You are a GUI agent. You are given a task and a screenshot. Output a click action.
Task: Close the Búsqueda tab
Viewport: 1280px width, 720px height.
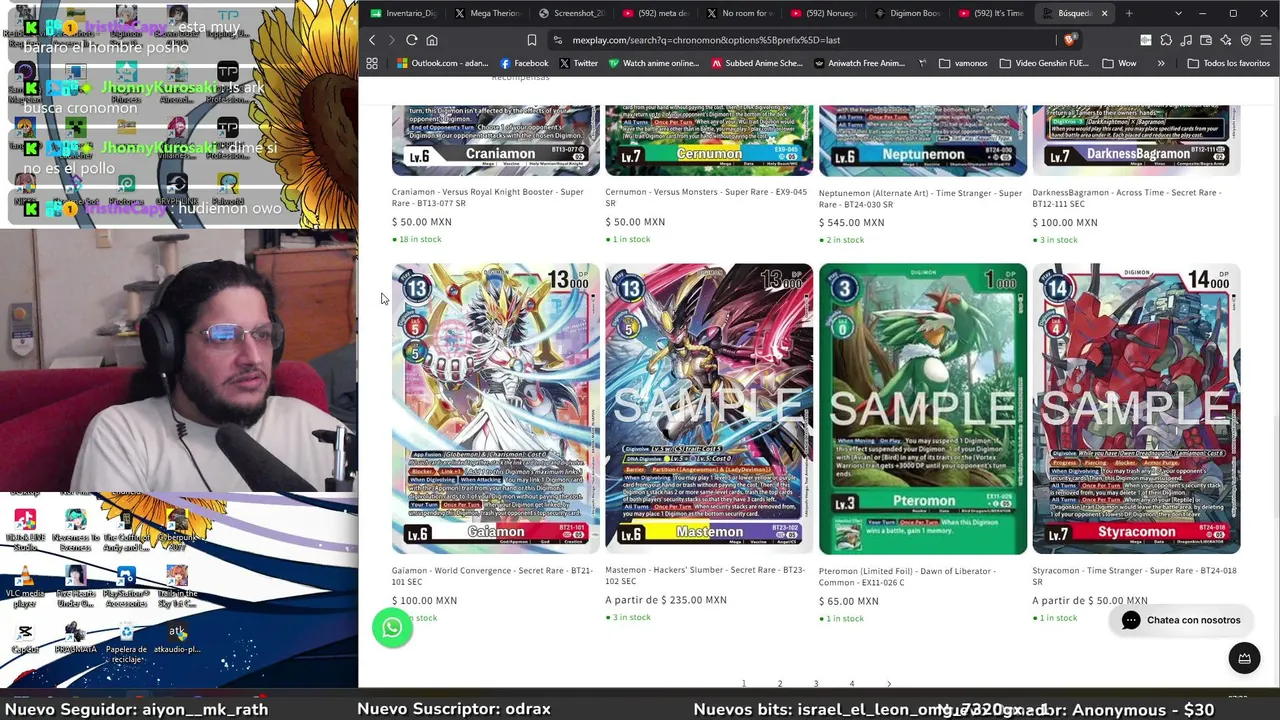[1105, 13]
